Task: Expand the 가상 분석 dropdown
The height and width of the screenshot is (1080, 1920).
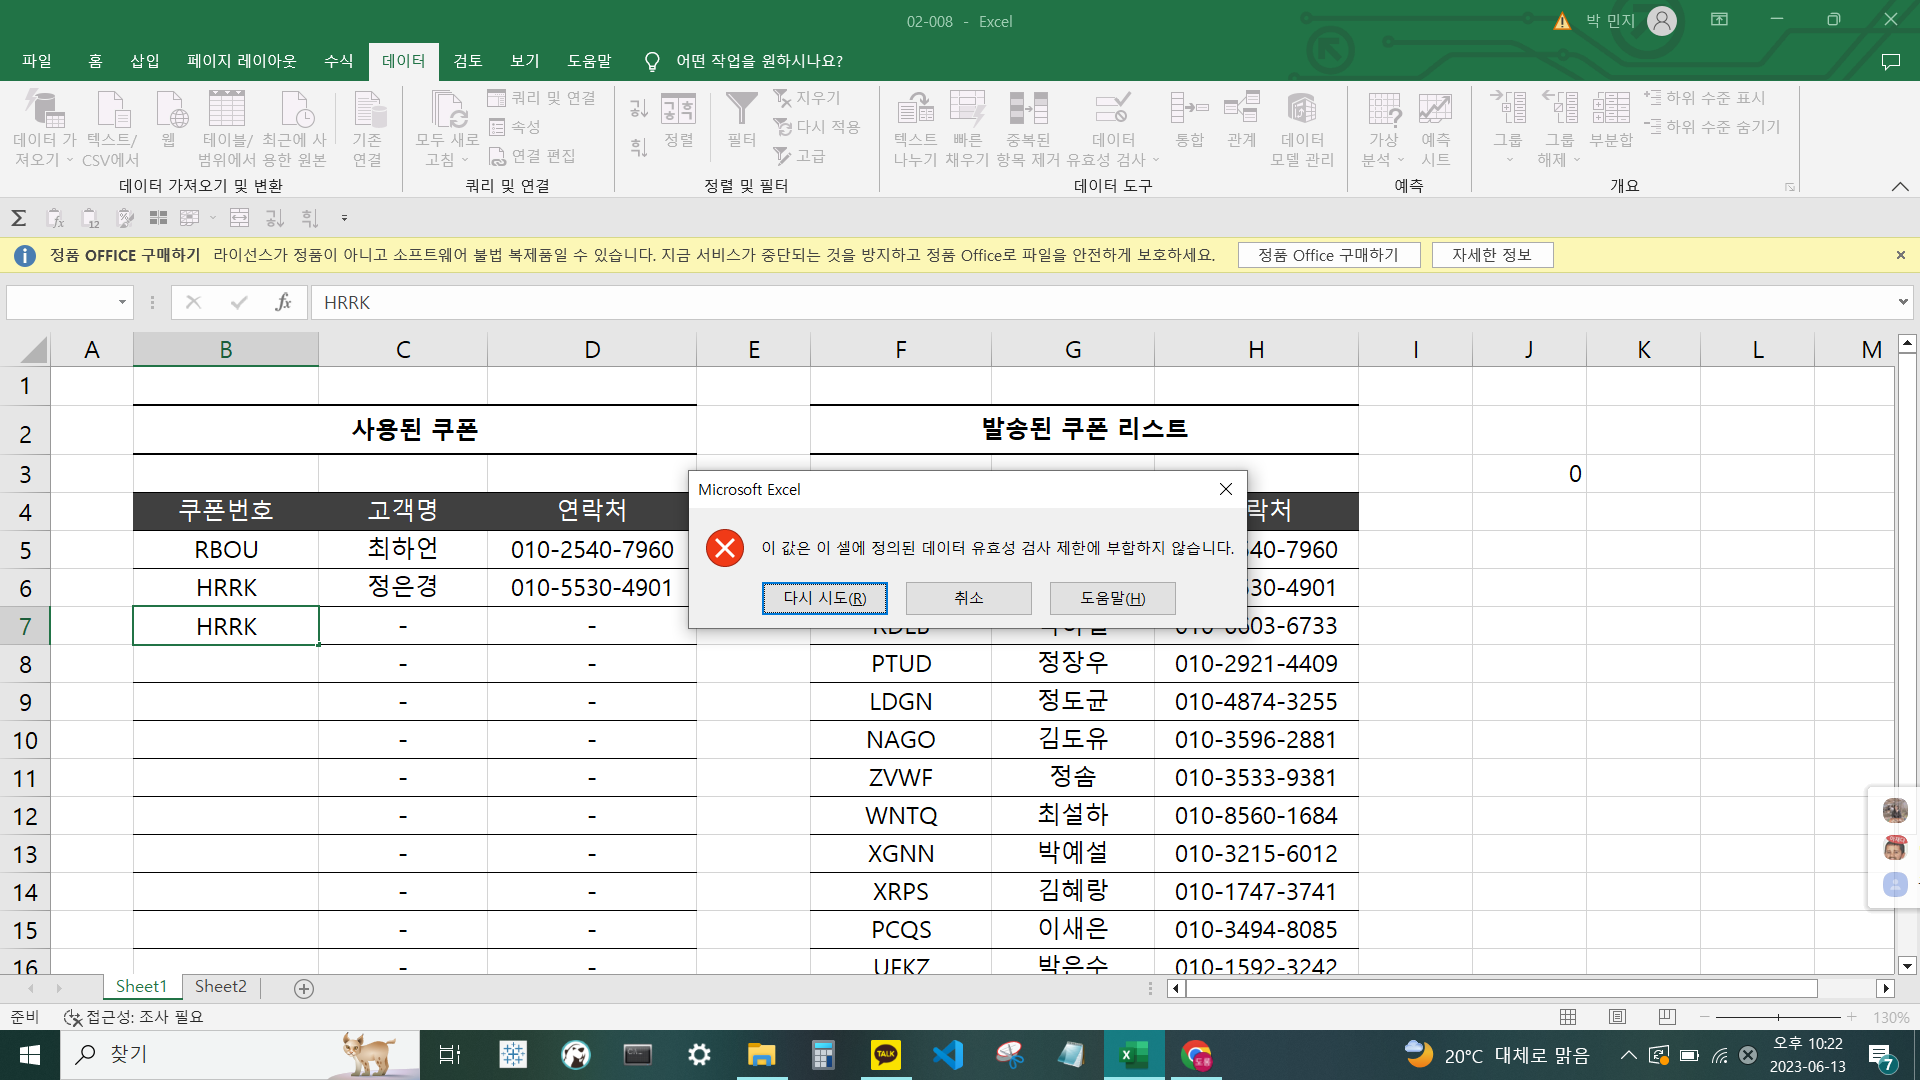Action: click(x=1400, y=160)
